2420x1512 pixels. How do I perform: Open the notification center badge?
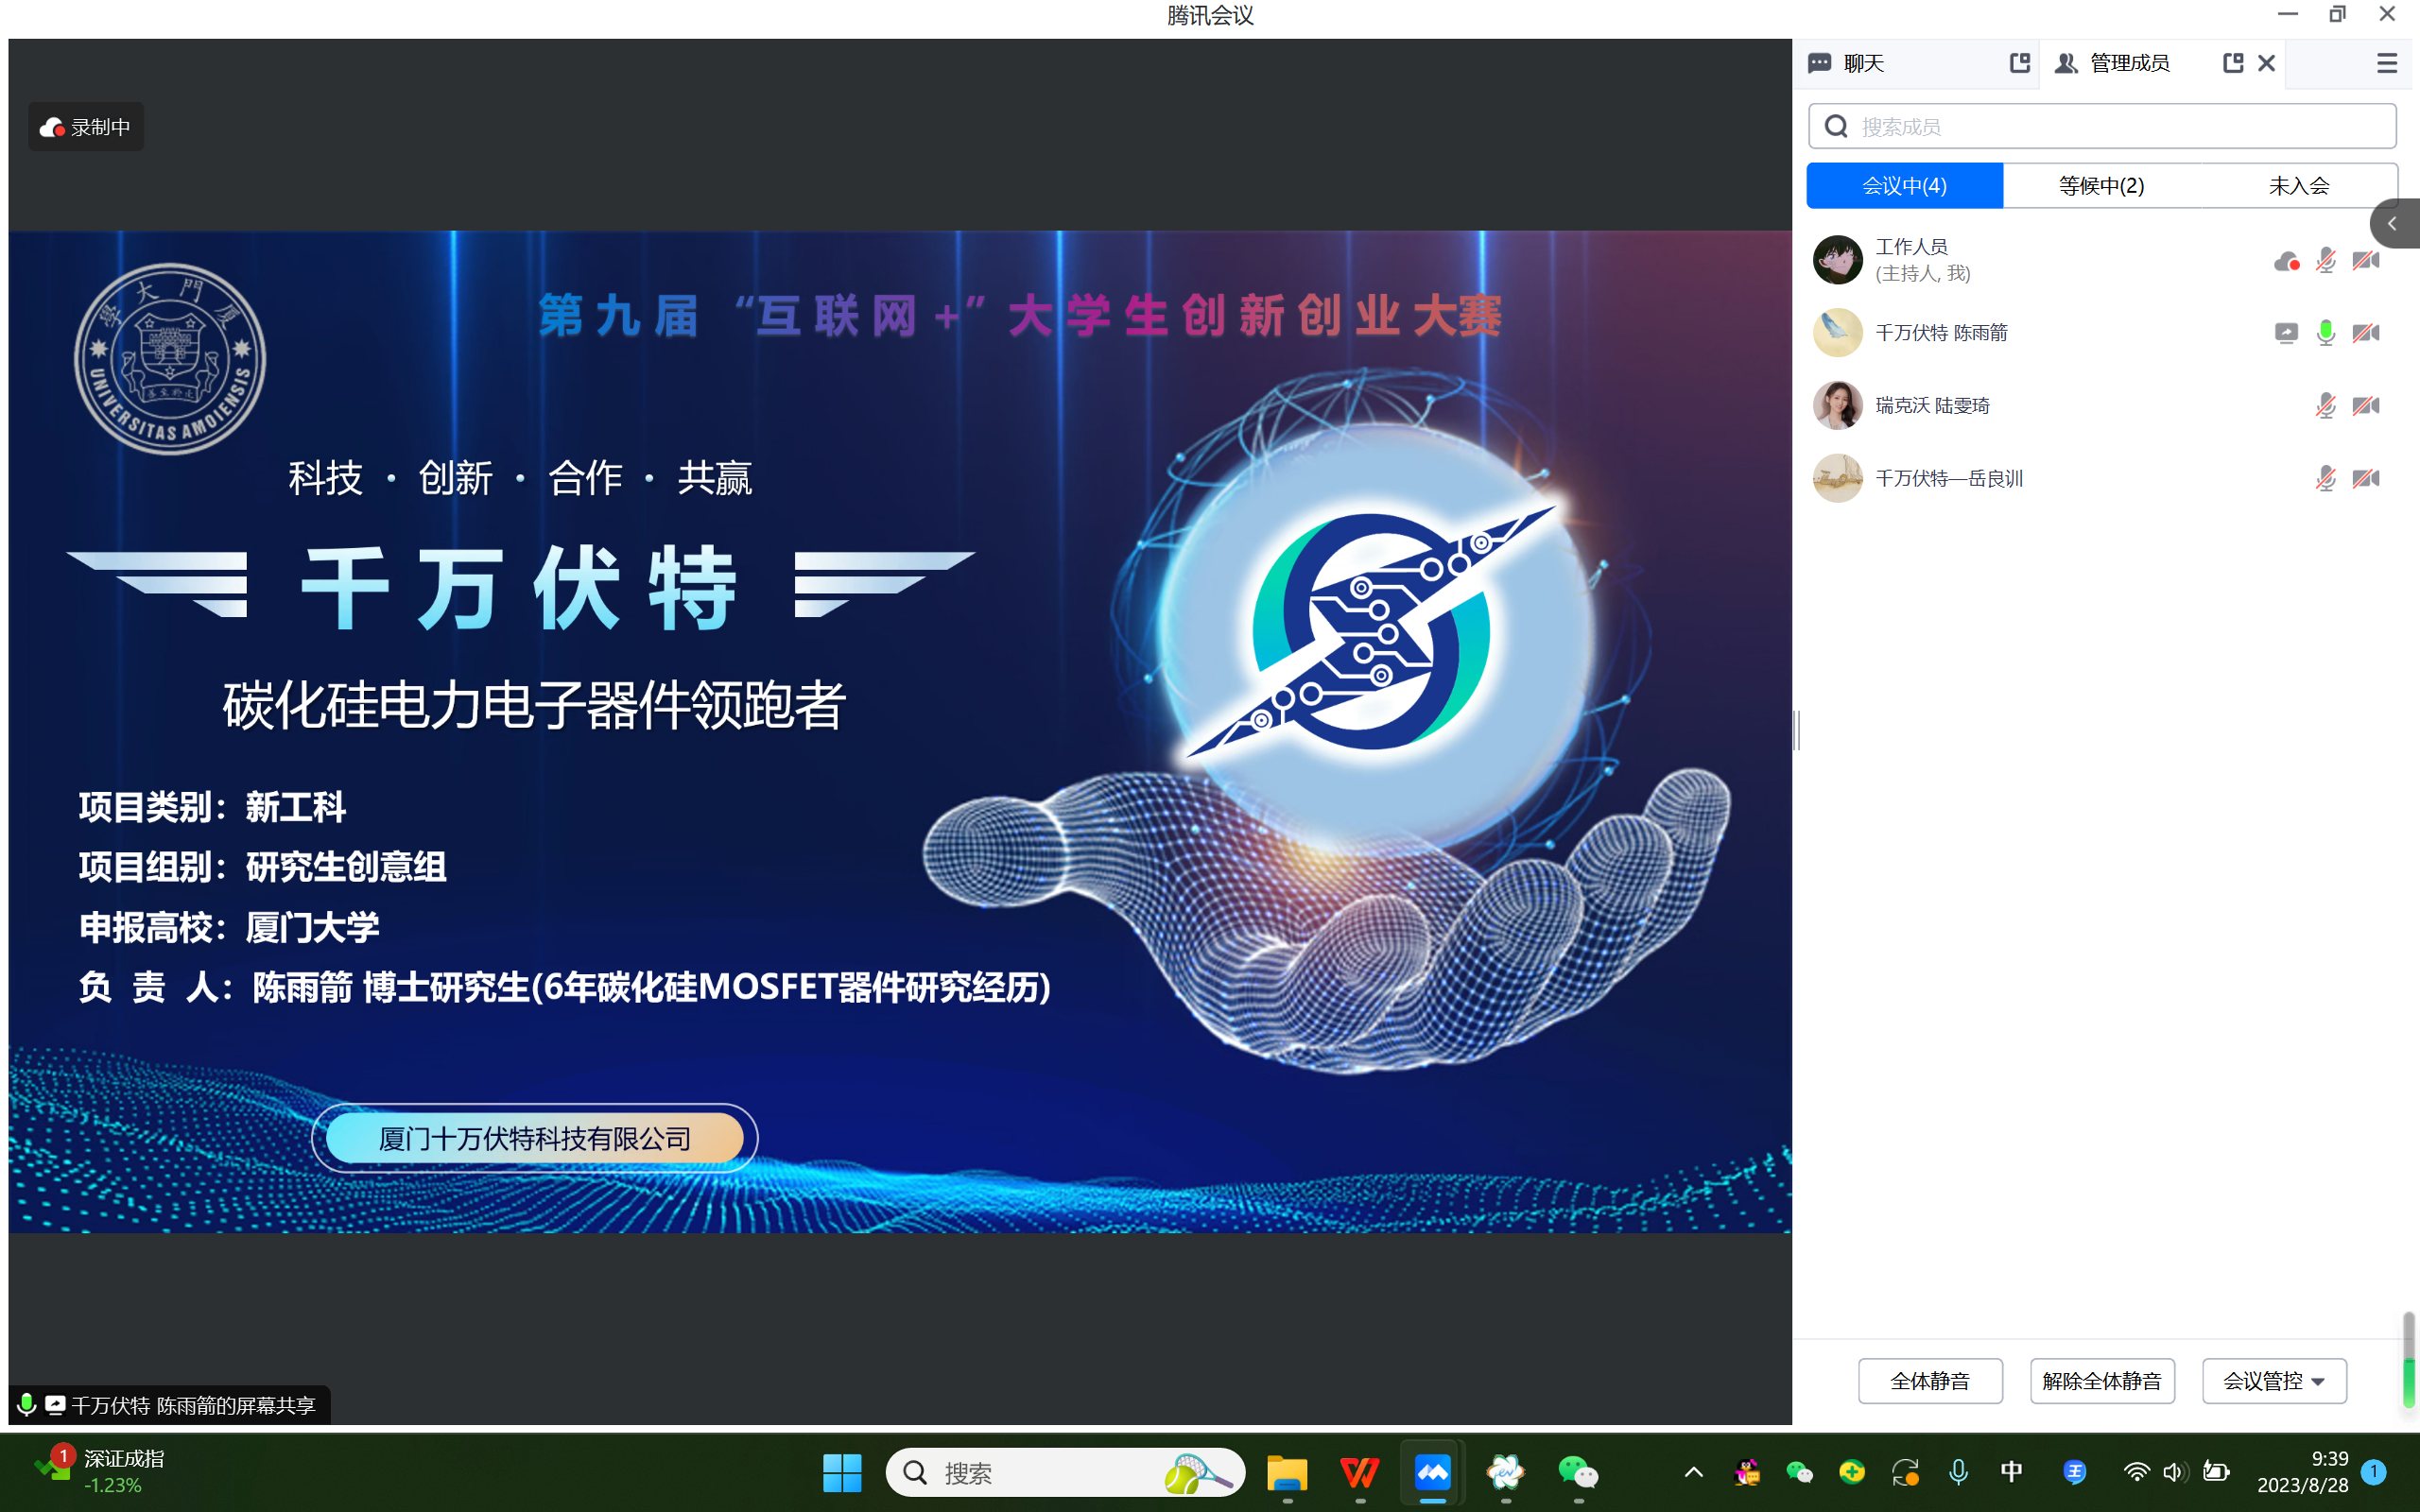[2374, 1472]
